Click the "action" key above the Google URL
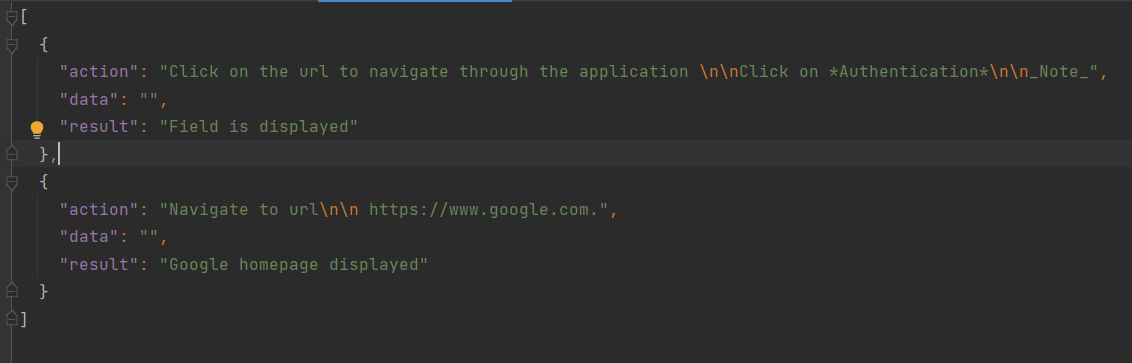Viewport: 1132px width, 363px height. [x=99, y=209]
